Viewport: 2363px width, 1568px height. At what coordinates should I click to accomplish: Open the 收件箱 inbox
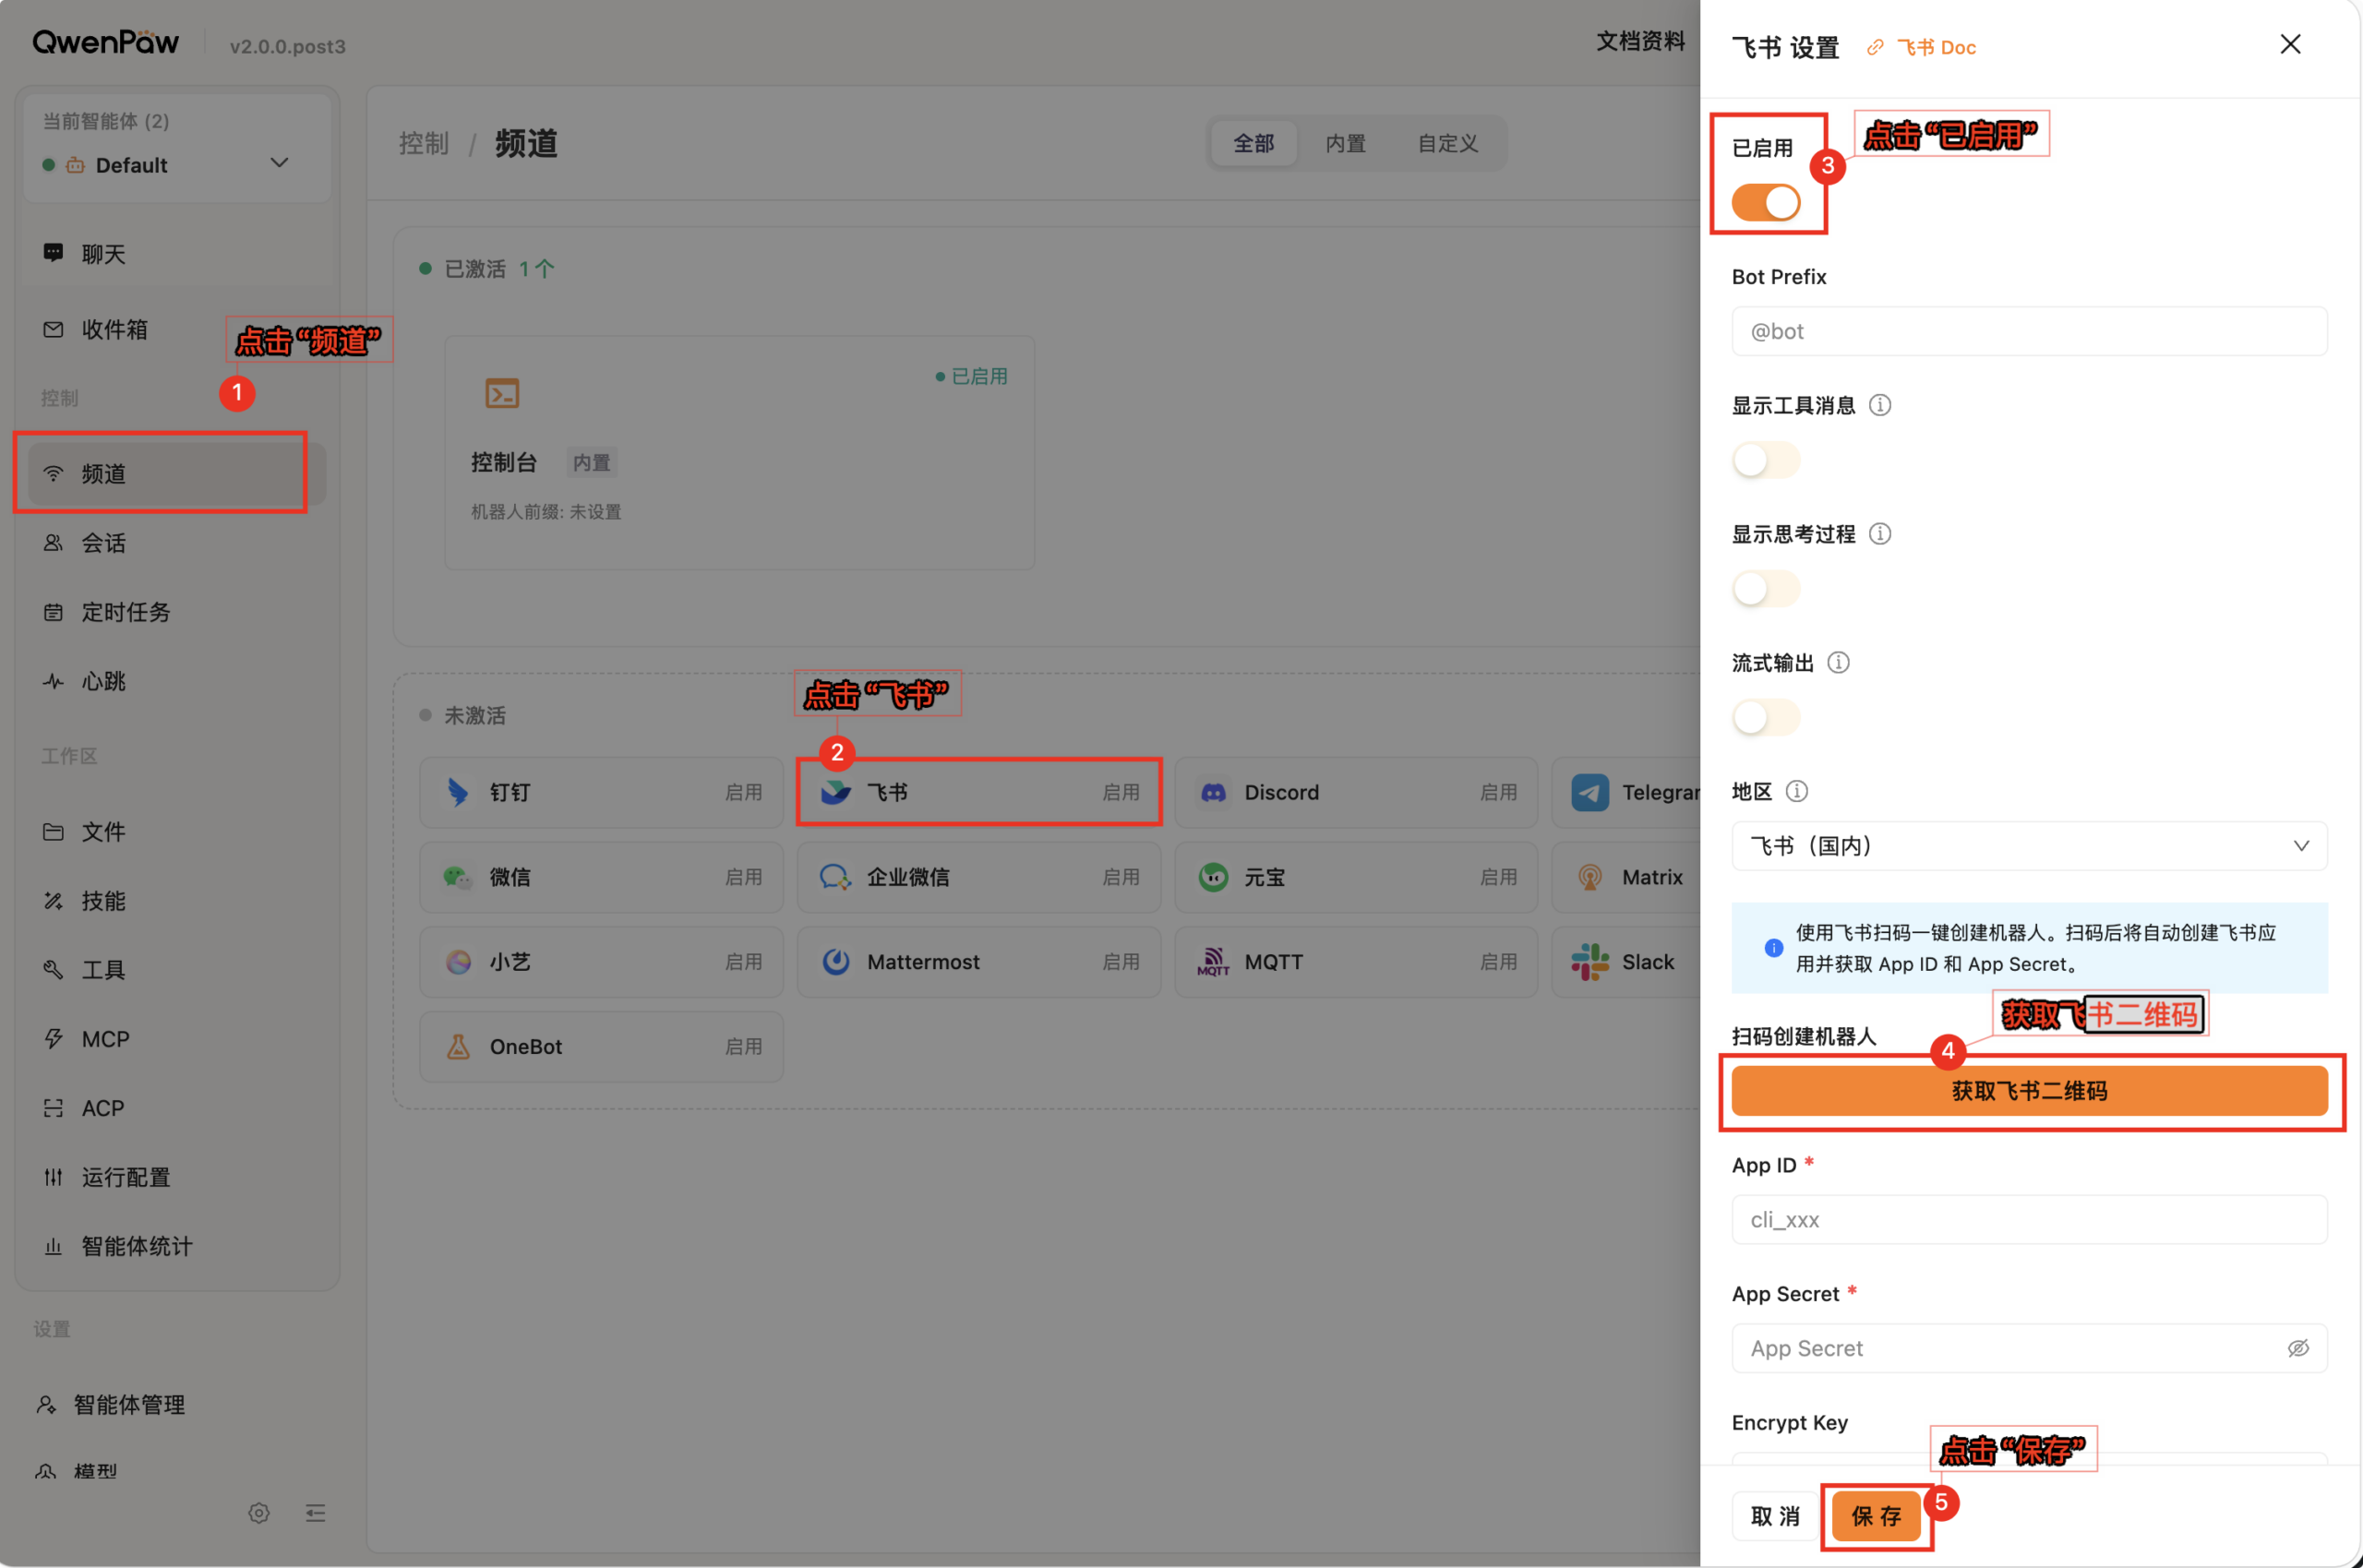pos(176,329)
